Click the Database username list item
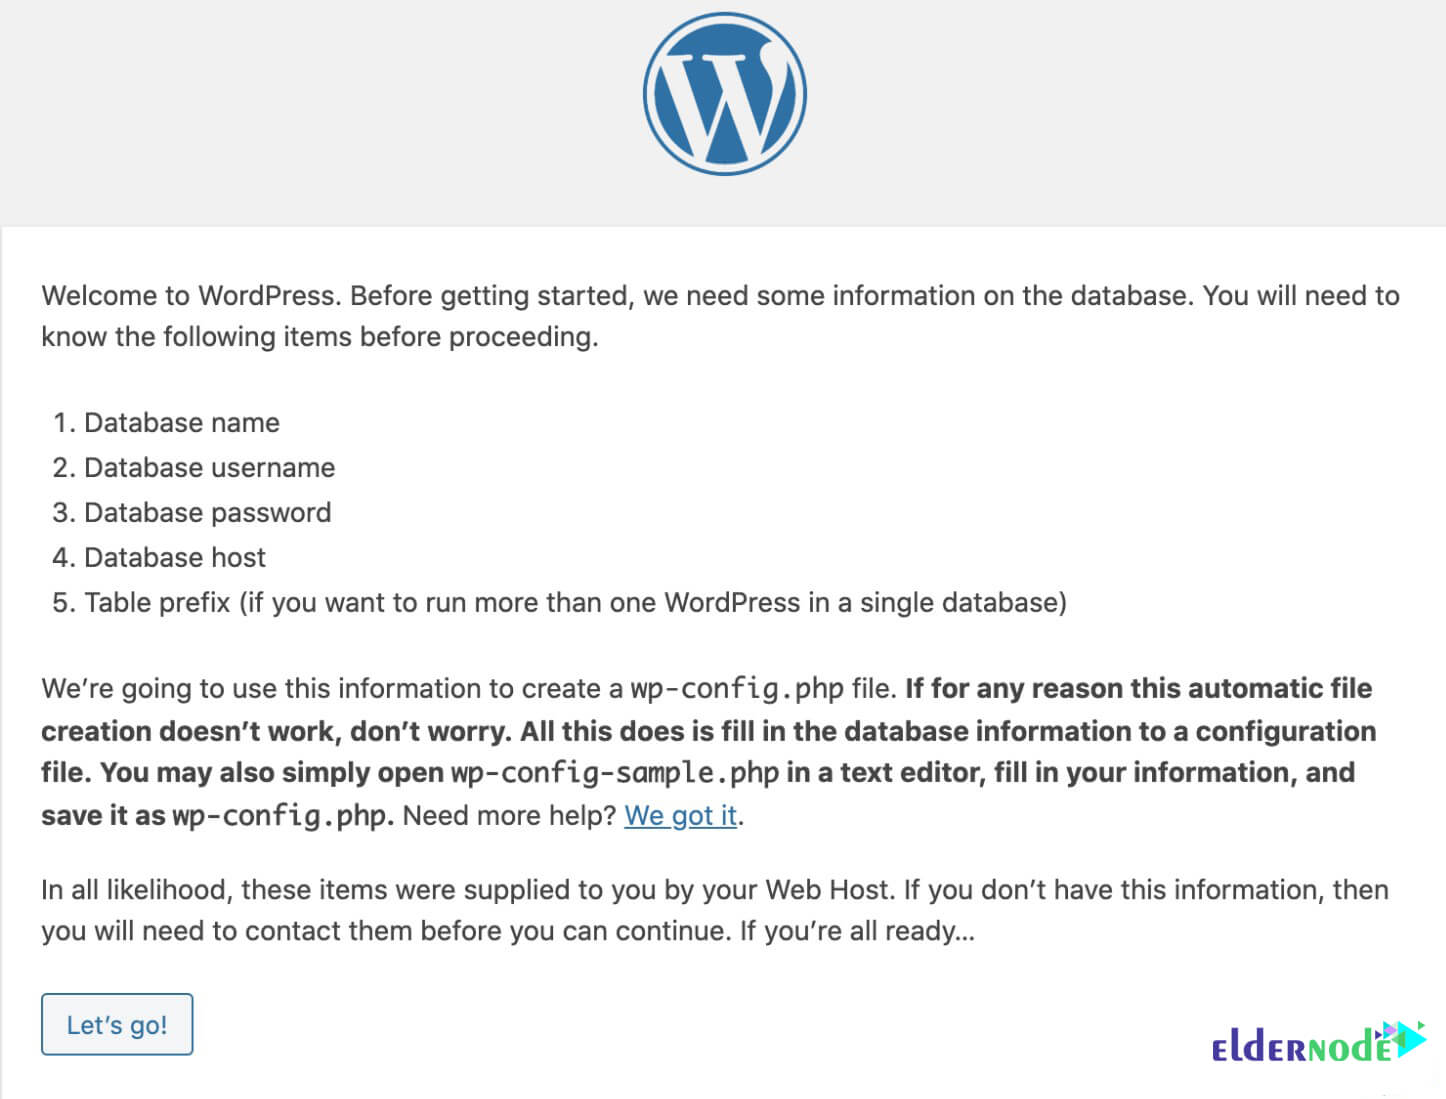 (x=194, y=468)
